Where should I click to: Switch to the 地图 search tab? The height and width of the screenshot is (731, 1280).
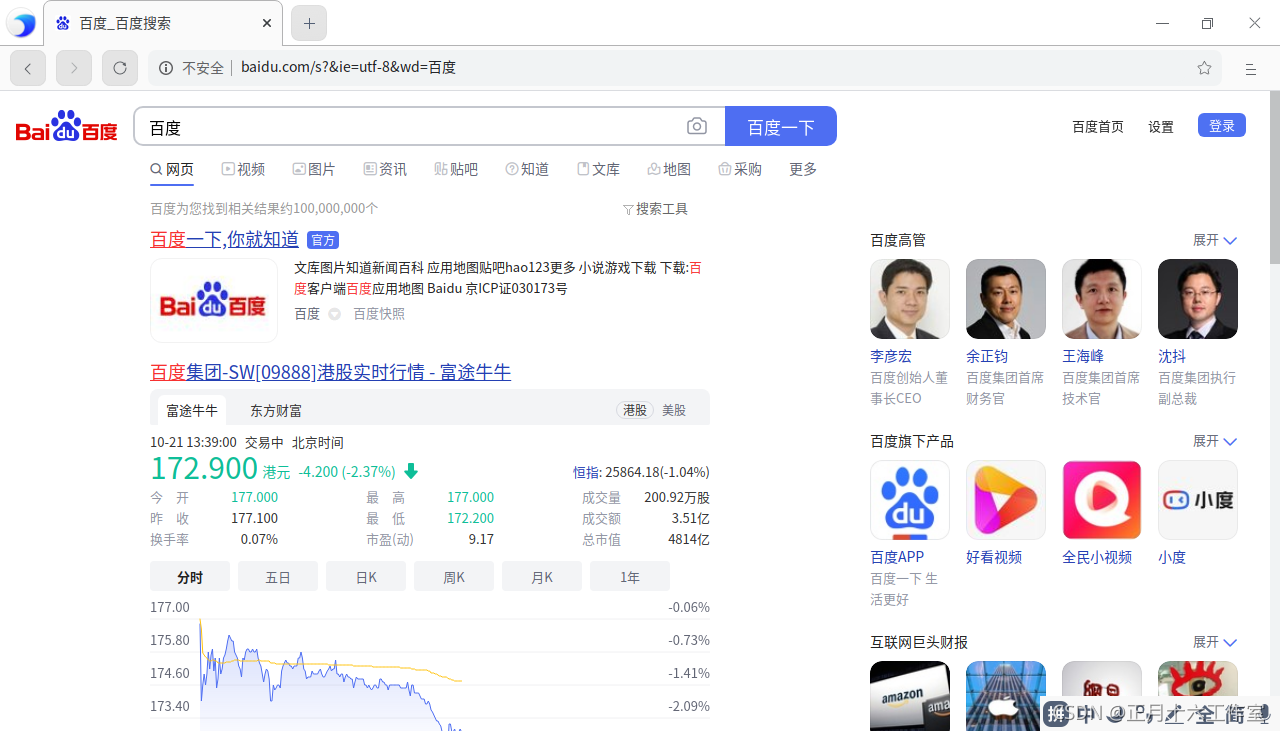pos(669,169)
